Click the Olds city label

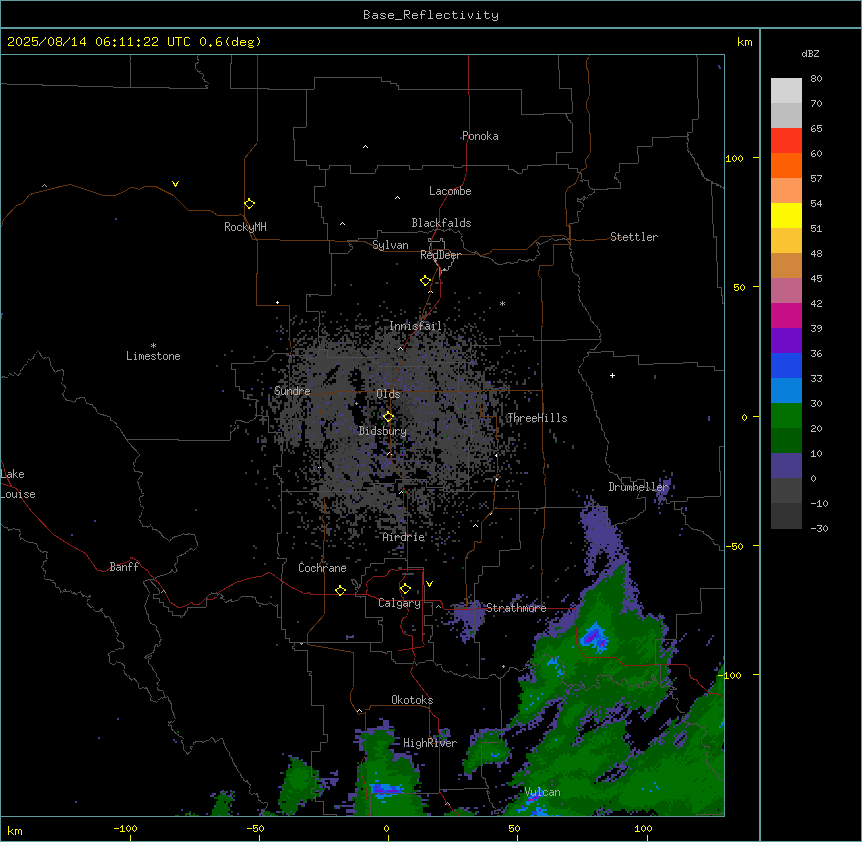388,394
